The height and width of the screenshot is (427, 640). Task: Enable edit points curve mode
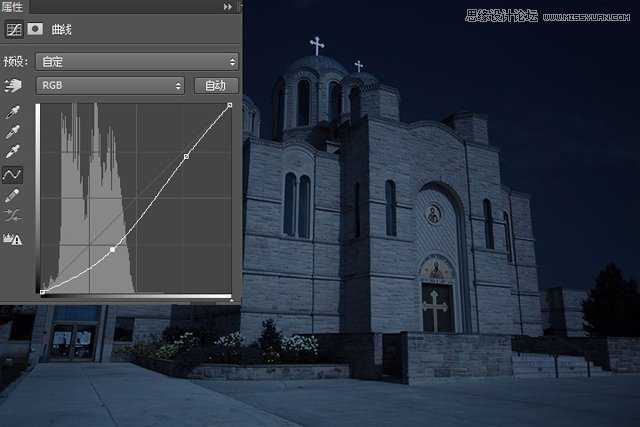point(14,174)
